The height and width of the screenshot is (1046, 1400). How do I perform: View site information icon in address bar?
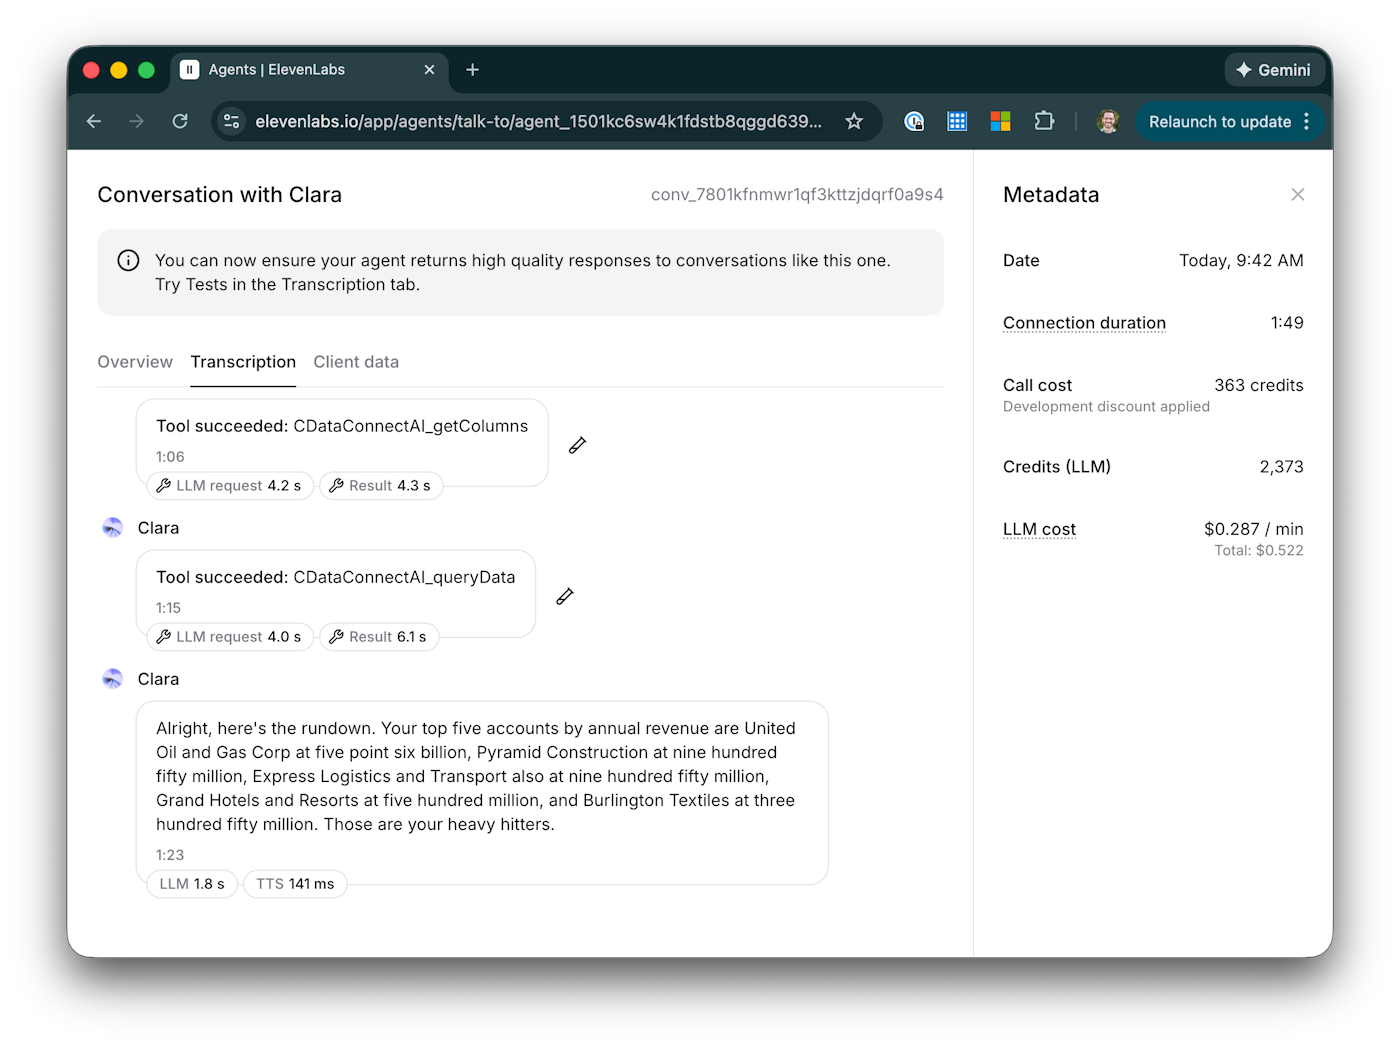pyautogui.click(x=232, y=122)
